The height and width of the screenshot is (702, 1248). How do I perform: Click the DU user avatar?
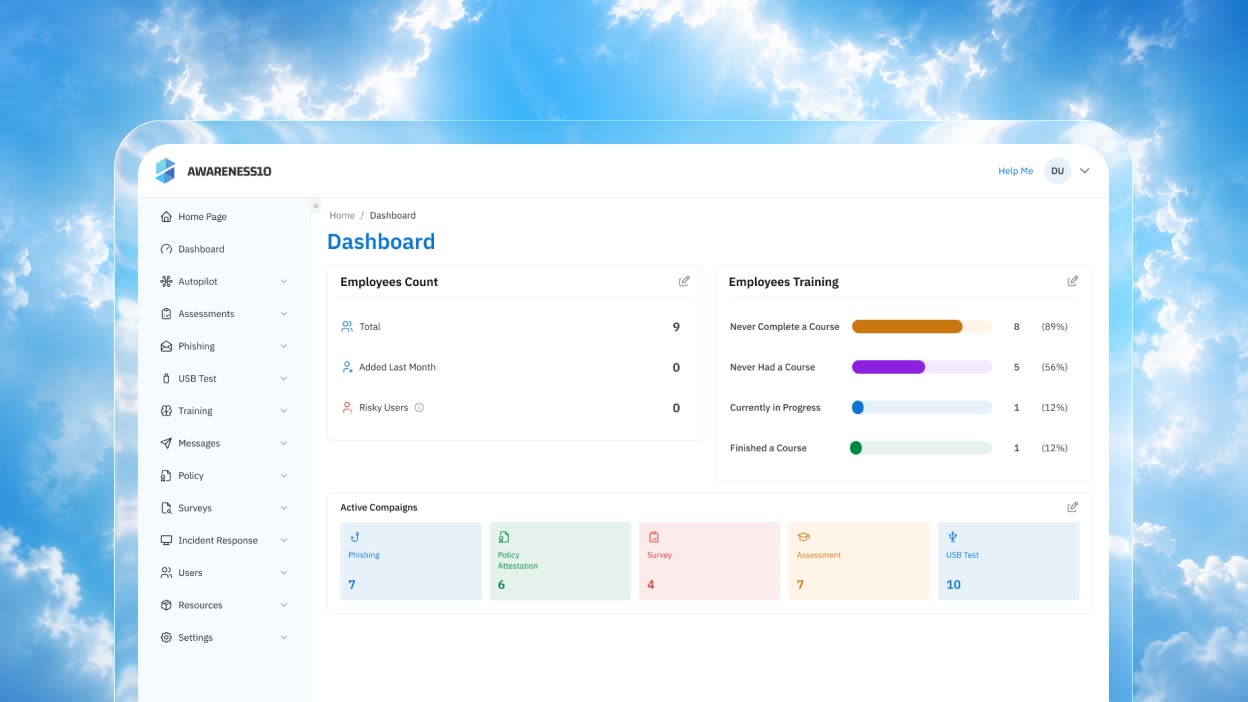click(x=1057, y=171)
